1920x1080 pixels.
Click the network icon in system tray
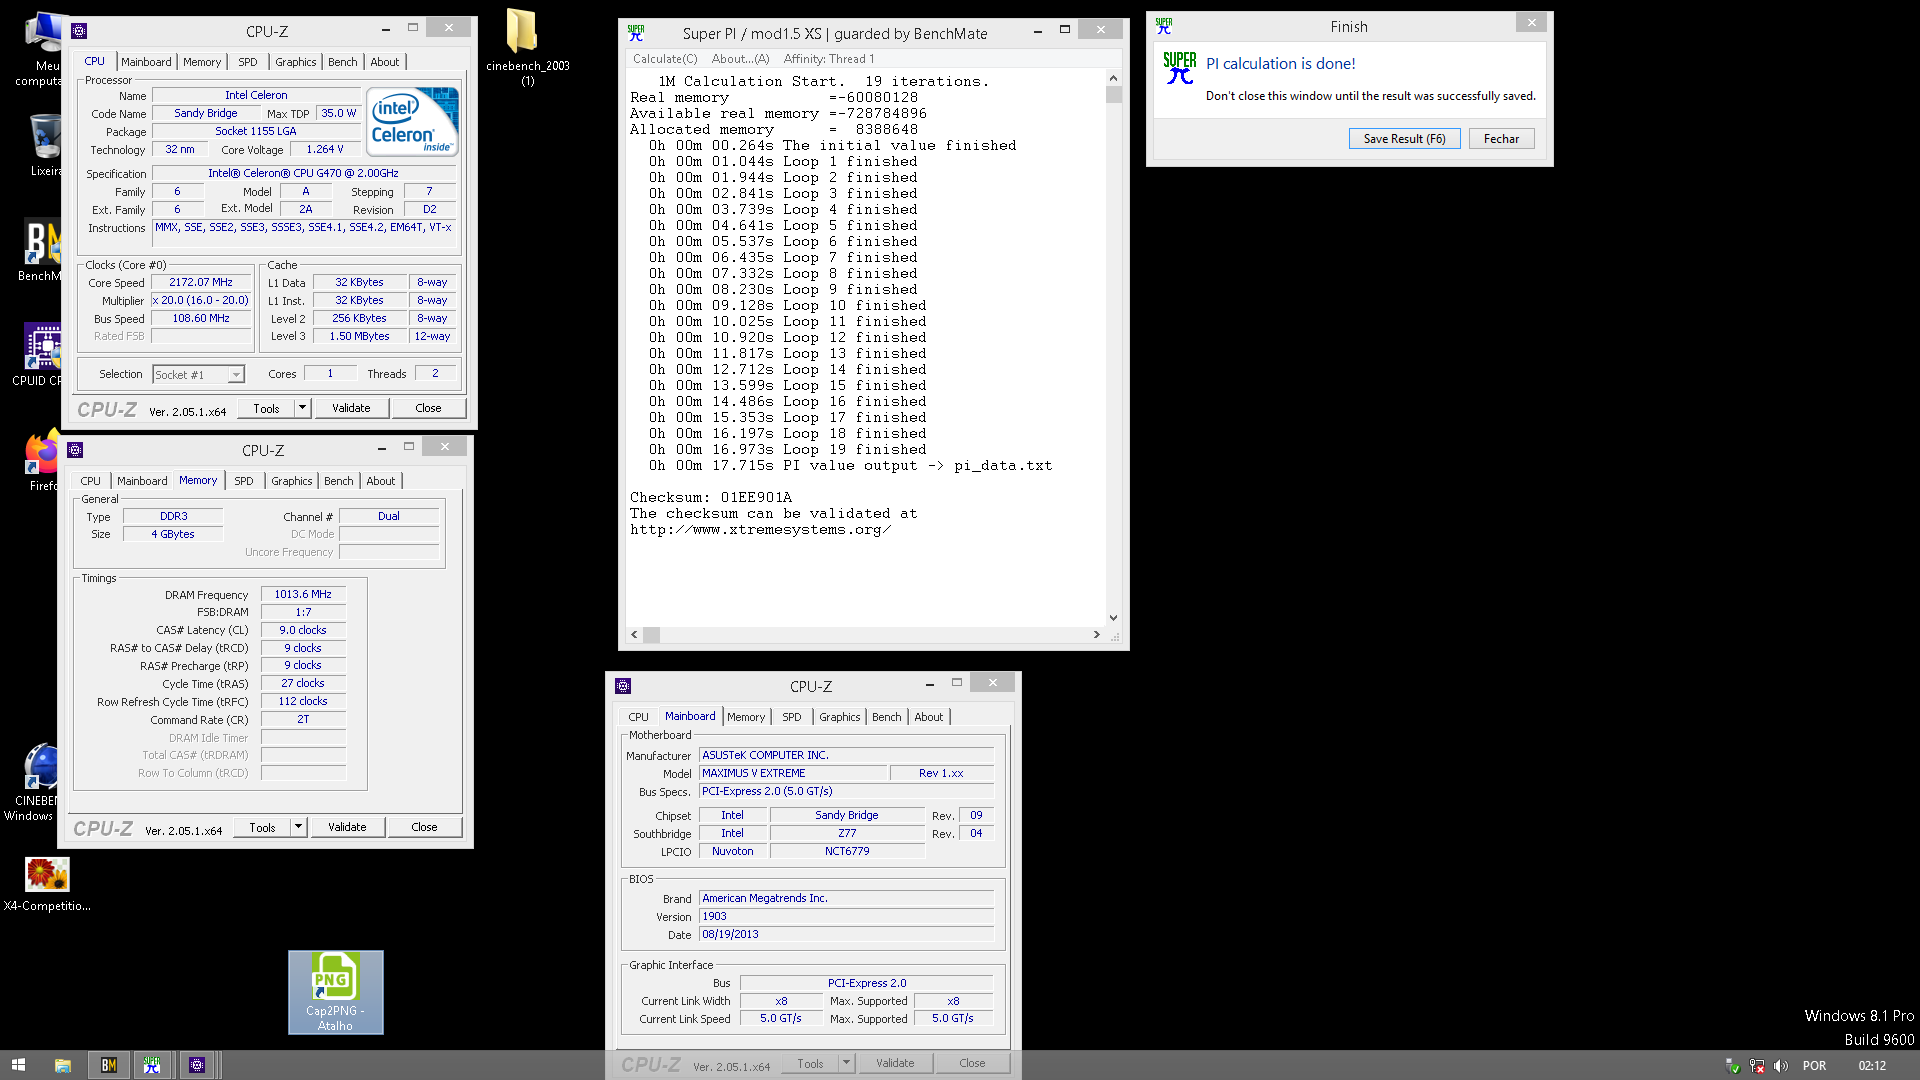pyautogui.click(x=1757, y=1066)
